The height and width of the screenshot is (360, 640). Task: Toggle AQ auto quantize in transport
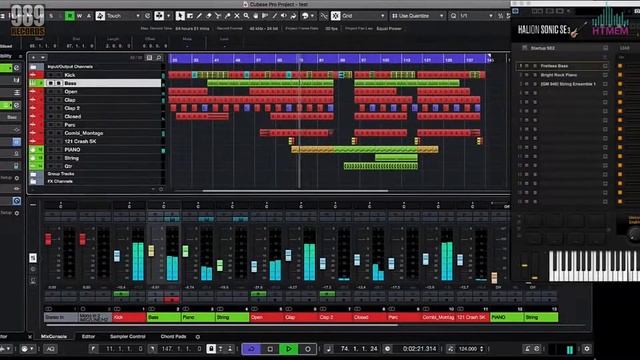pos(51,349)
